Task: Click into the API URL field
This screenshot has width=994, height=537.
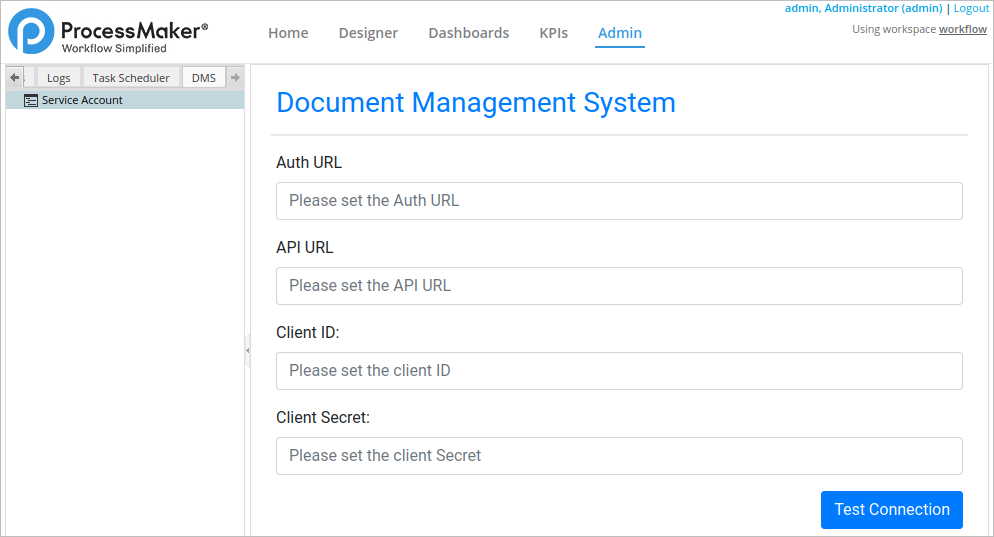Action: 619,286
